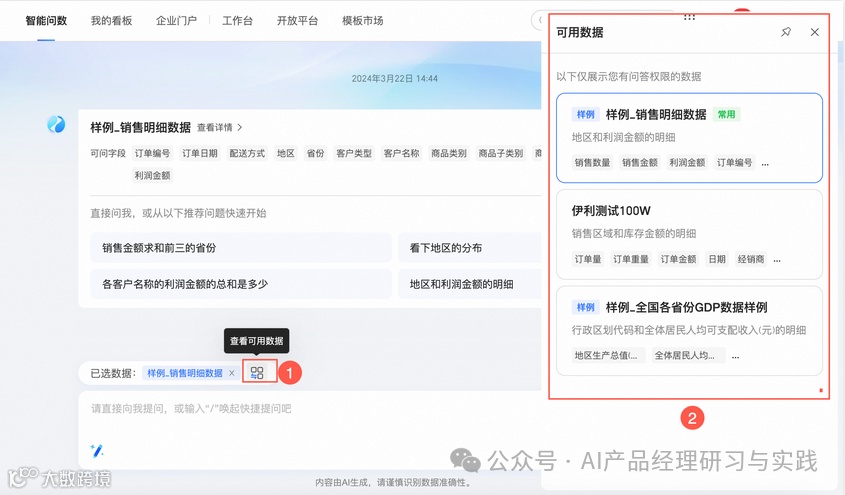
Task: Click 商品子类别 field tag
Action: [501, 154]
